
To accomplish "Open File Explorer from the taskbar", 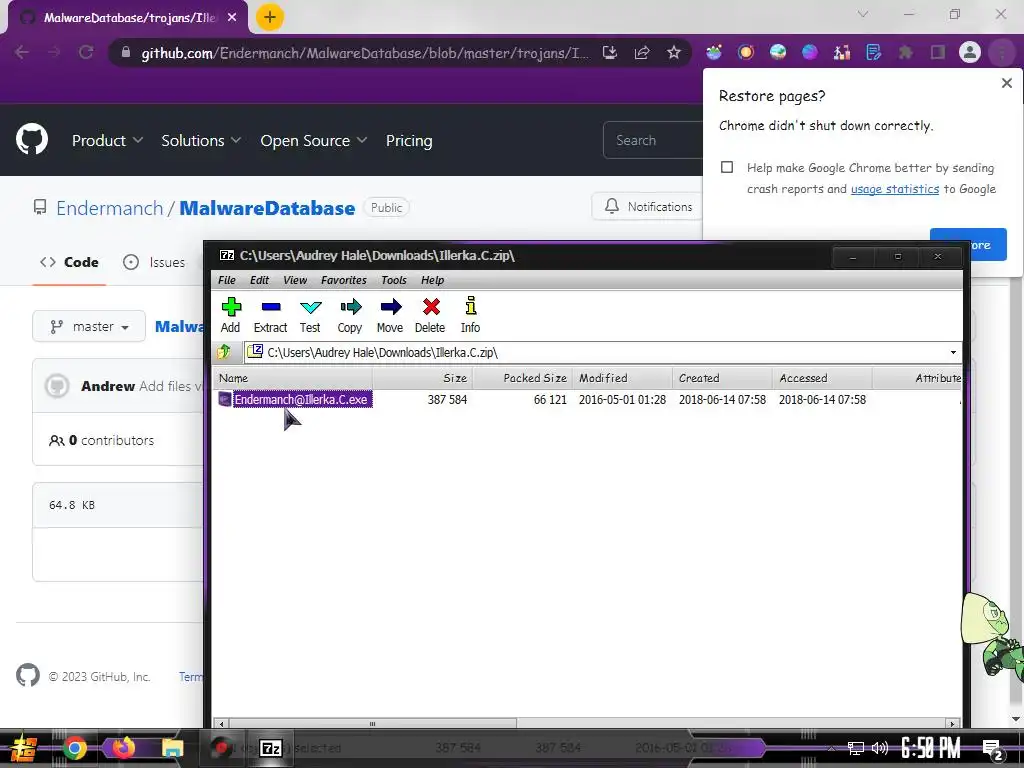I will pos(172,748).
